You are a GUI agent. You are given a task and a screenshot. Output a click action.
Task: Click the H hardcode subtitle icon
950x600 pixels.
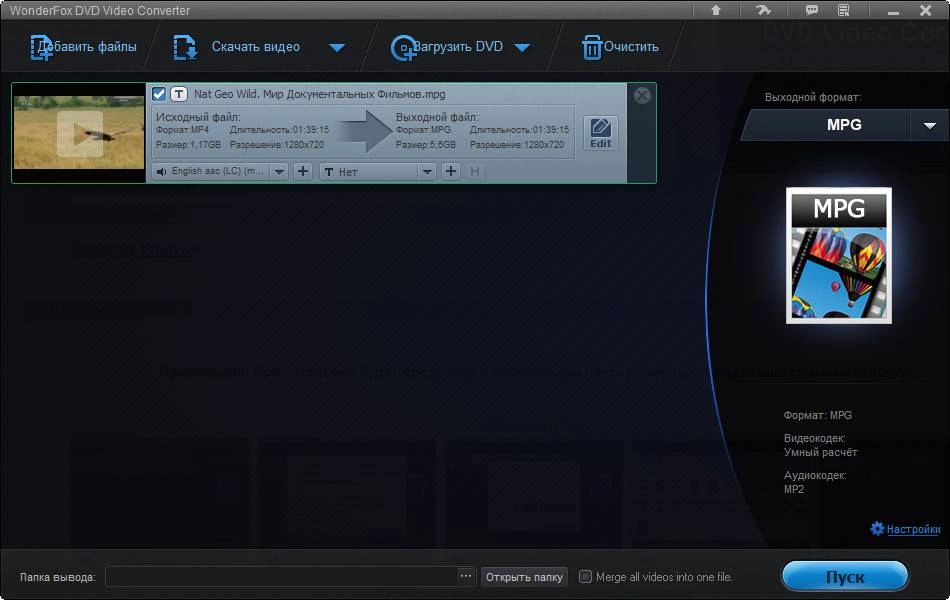[475, 172]
